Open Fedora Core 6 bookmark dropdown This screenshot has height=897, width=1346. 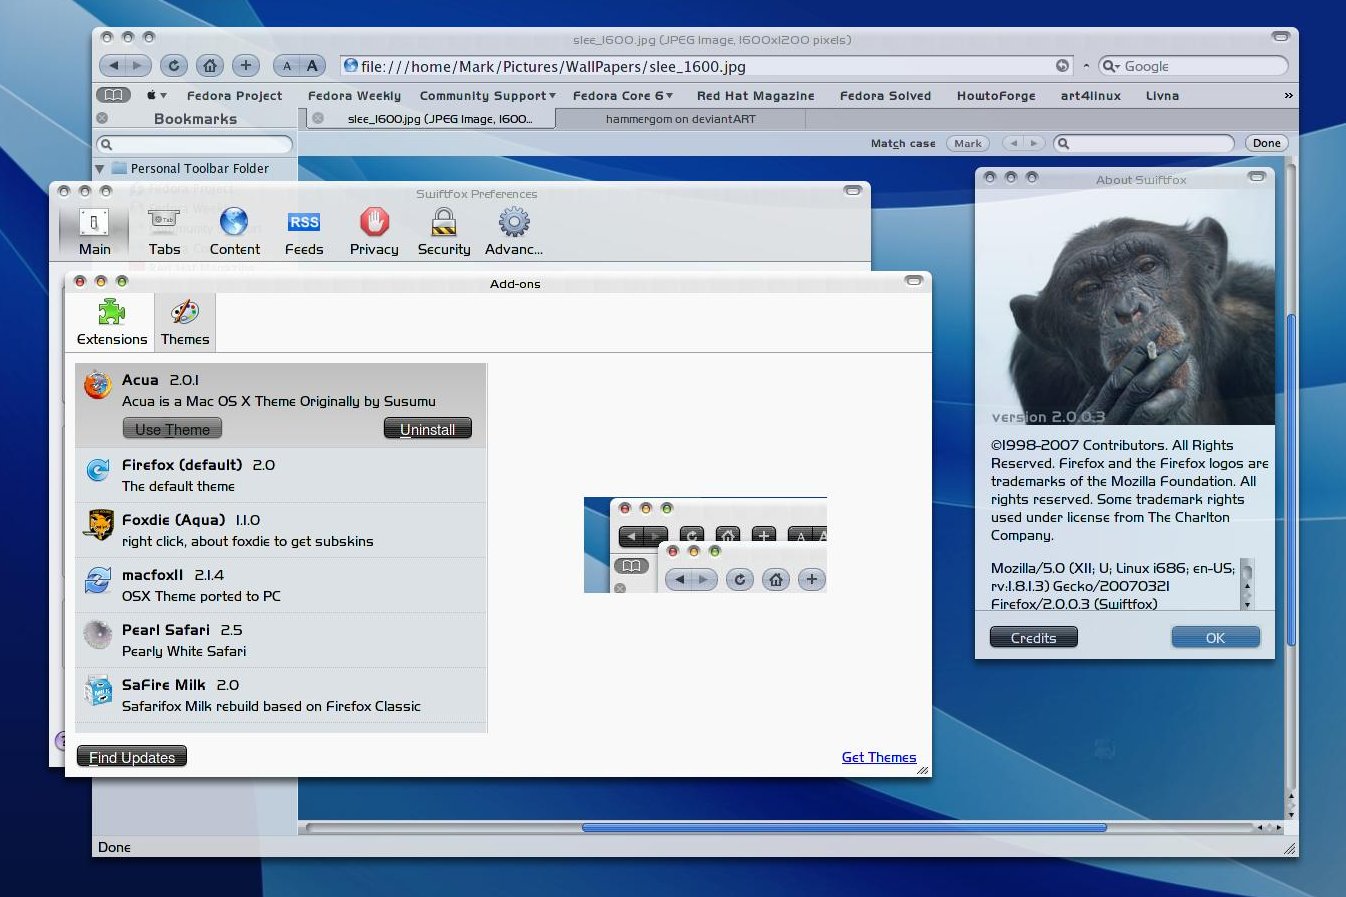[623, 96]
